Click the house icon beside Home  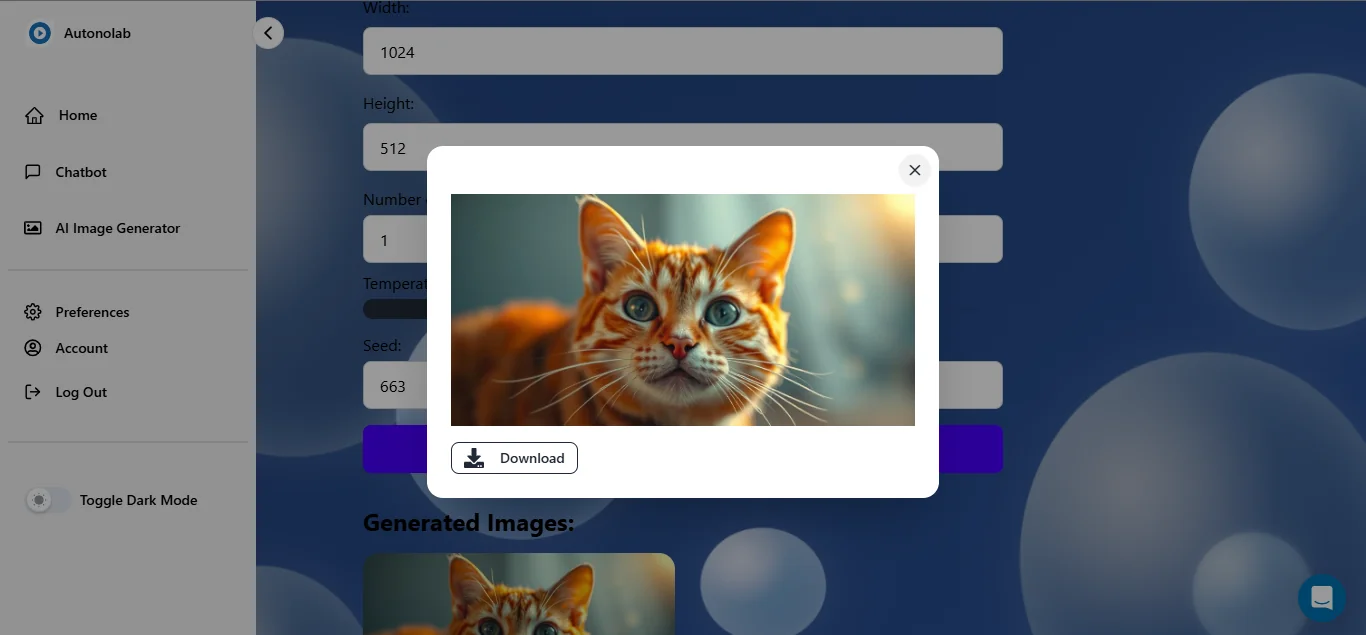tap(34, 115)
